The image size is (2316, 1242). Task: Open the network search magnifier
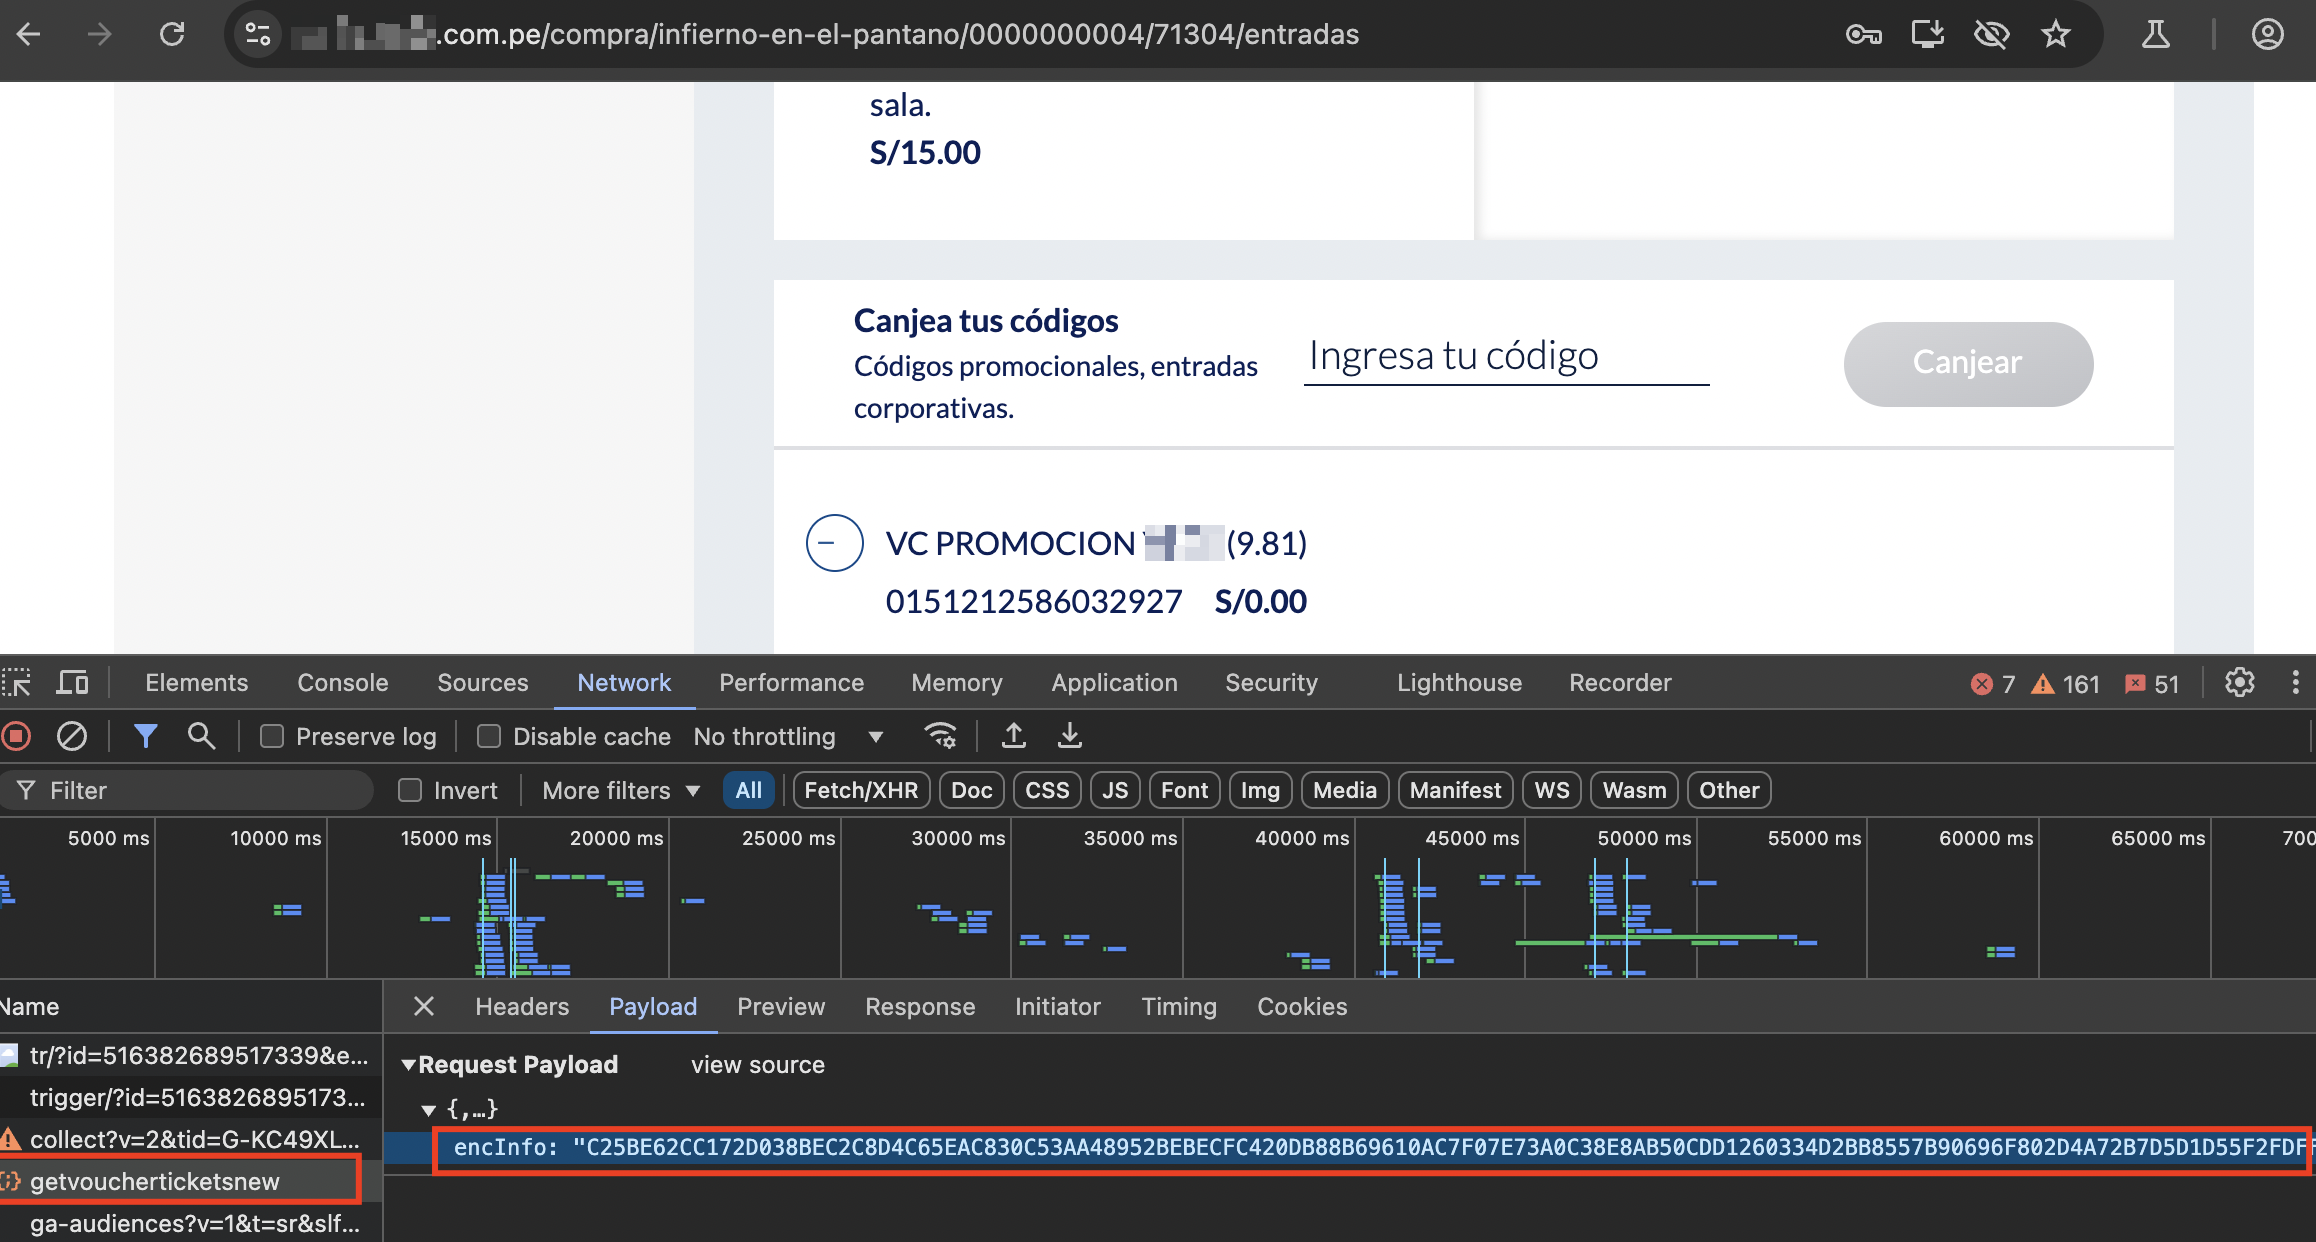click(201, 737)
